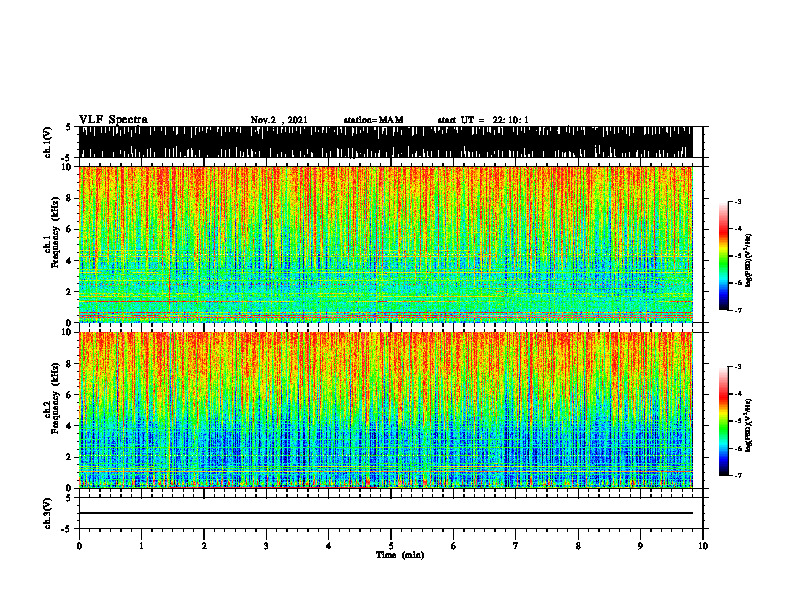Viewport: 792px width, 612px height.
Task: Click time axis tick label 5
Action: coord(391,546)
